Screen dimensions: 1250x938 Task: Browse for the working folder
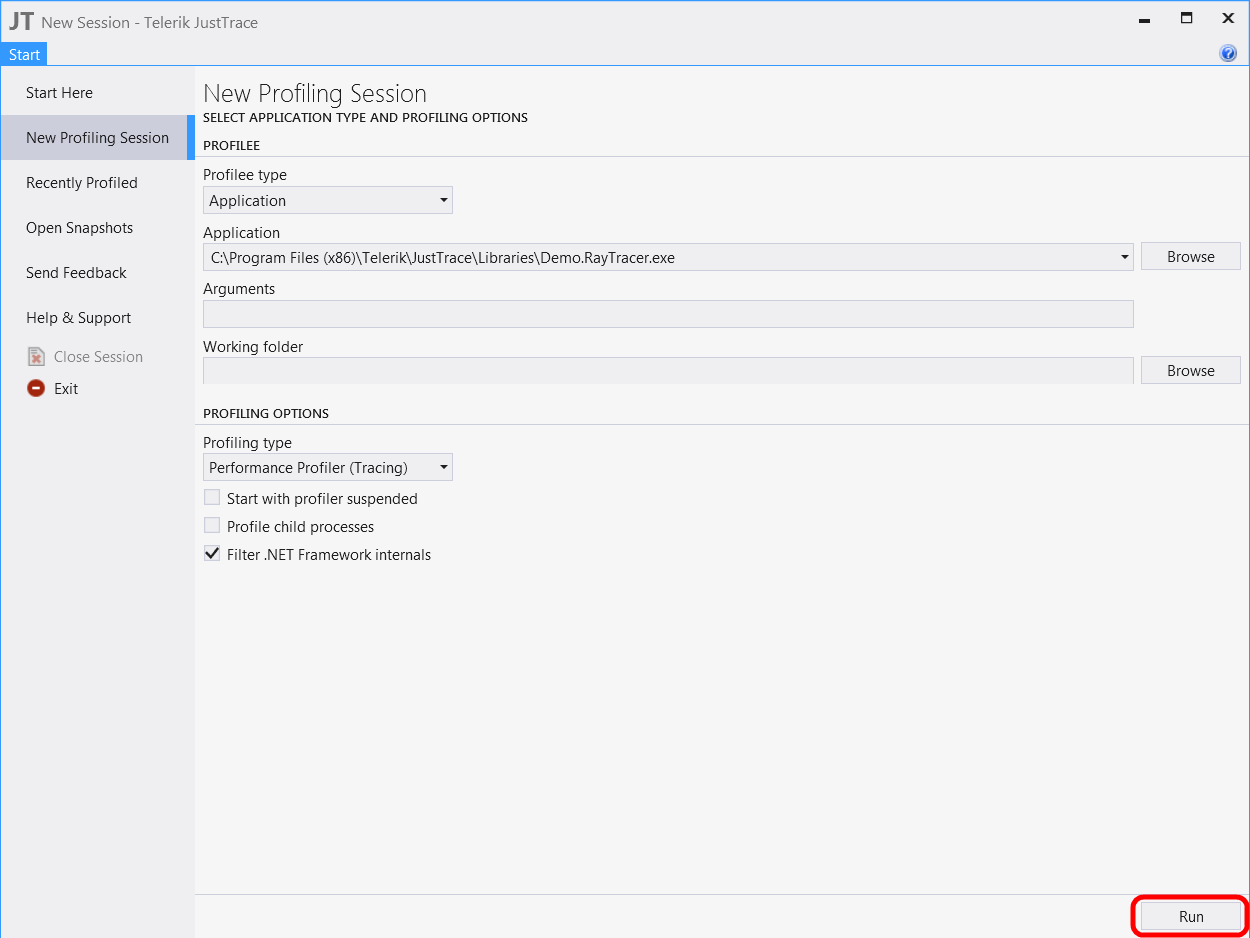pos(1190,371)
